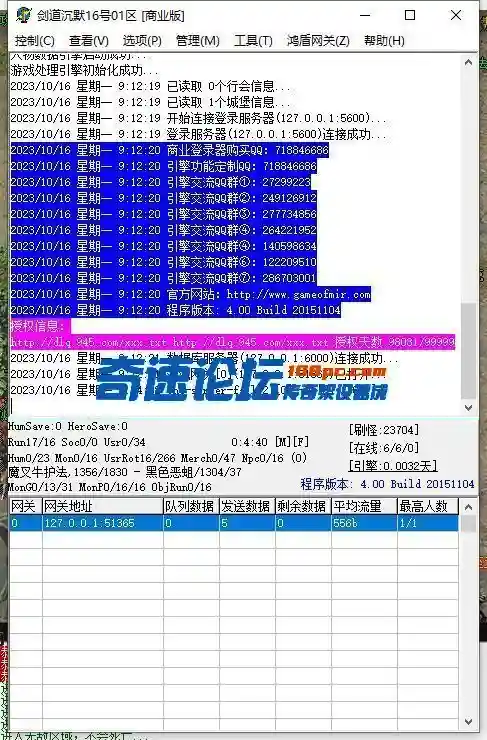Image resolution: width=487 pixels, height=740 pixels.
Task: Click the log scrollbar up arrow
Action: pyautogui.click(x=468, y=62)
